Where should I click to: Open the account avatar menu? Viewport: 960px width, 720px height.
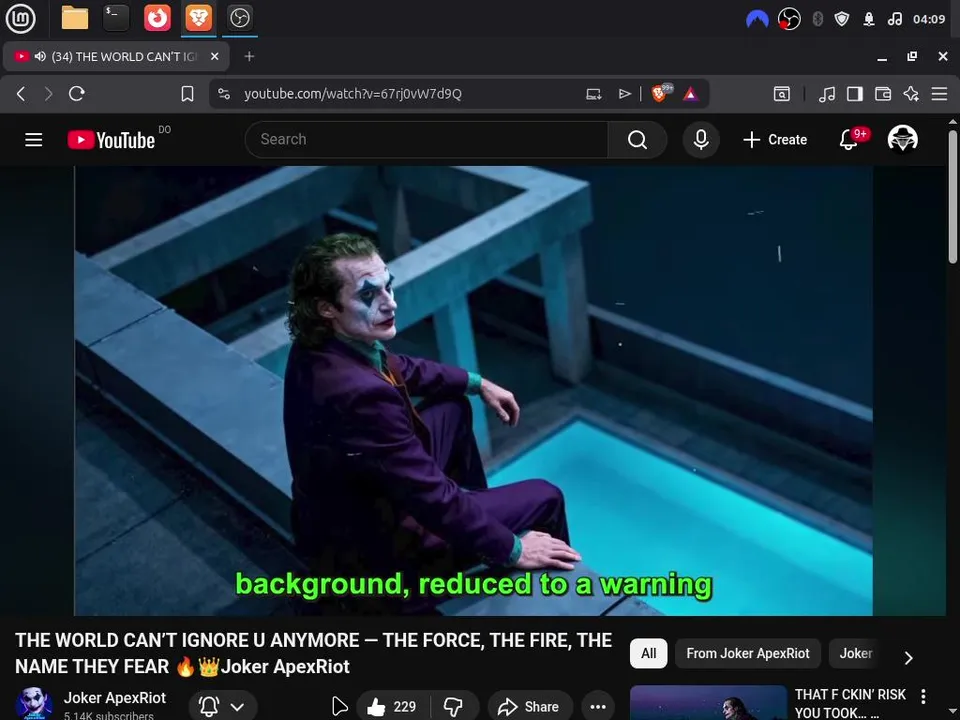tap(902, 139)
